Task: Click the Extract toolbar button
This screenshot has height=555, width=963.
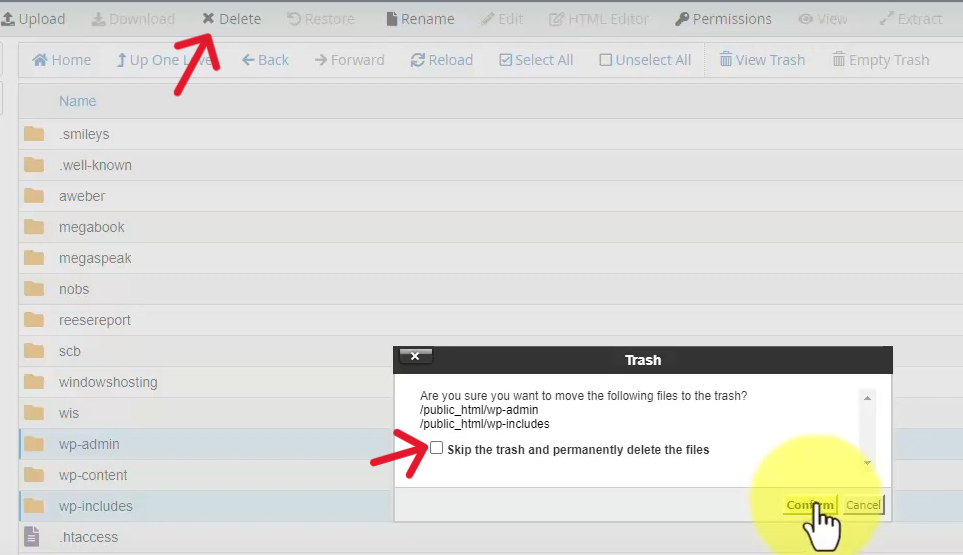Action: click(911, 19)
